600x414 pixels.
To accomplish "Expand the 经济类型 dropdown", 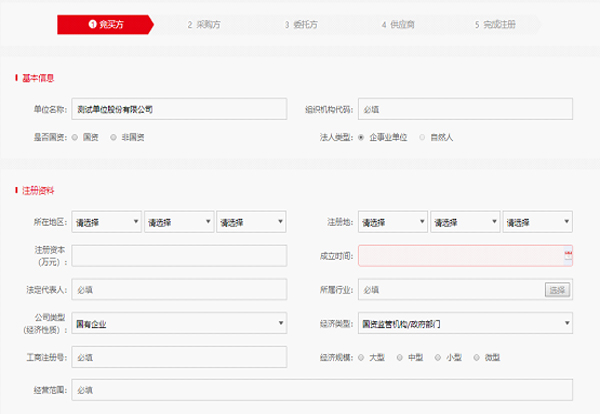I will [x=465, y=323].
